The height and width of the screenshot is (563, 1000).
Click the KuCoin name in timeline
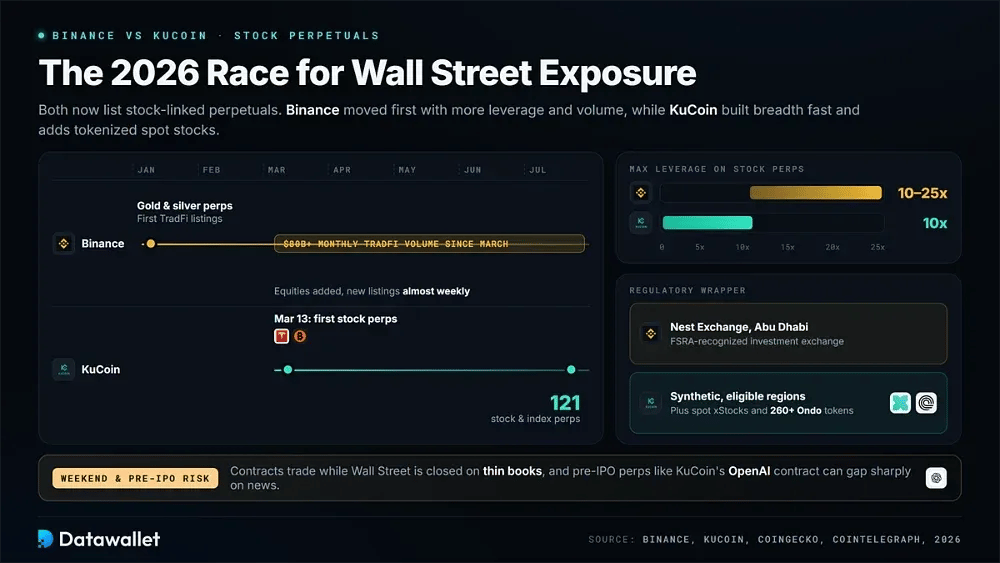click(x=101, y=369)
